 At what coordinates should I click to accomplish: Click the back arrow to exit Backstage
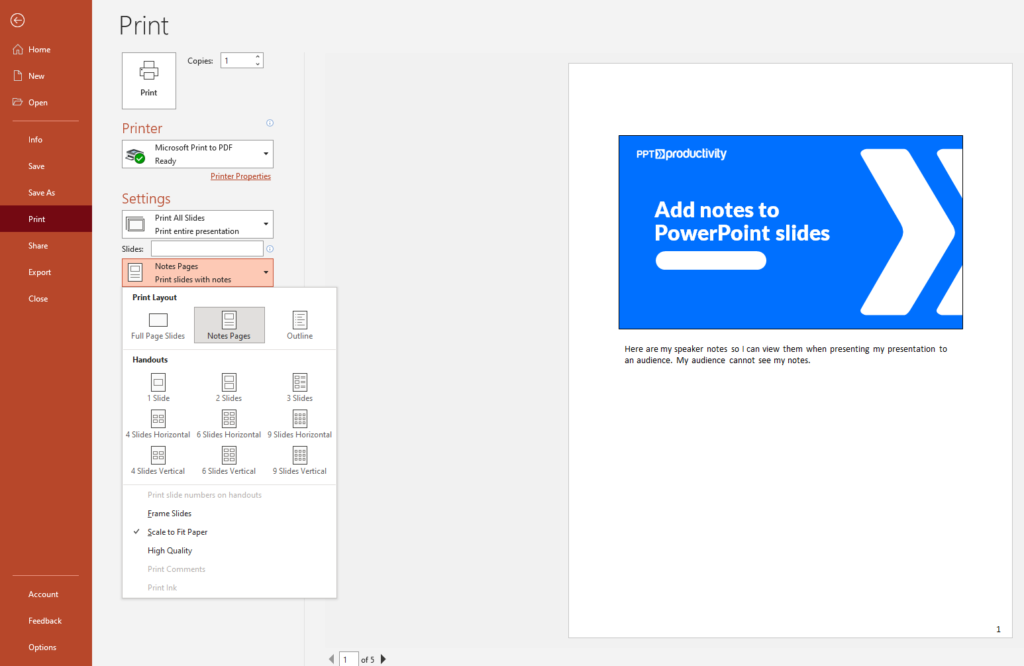[x=18, y=20]
